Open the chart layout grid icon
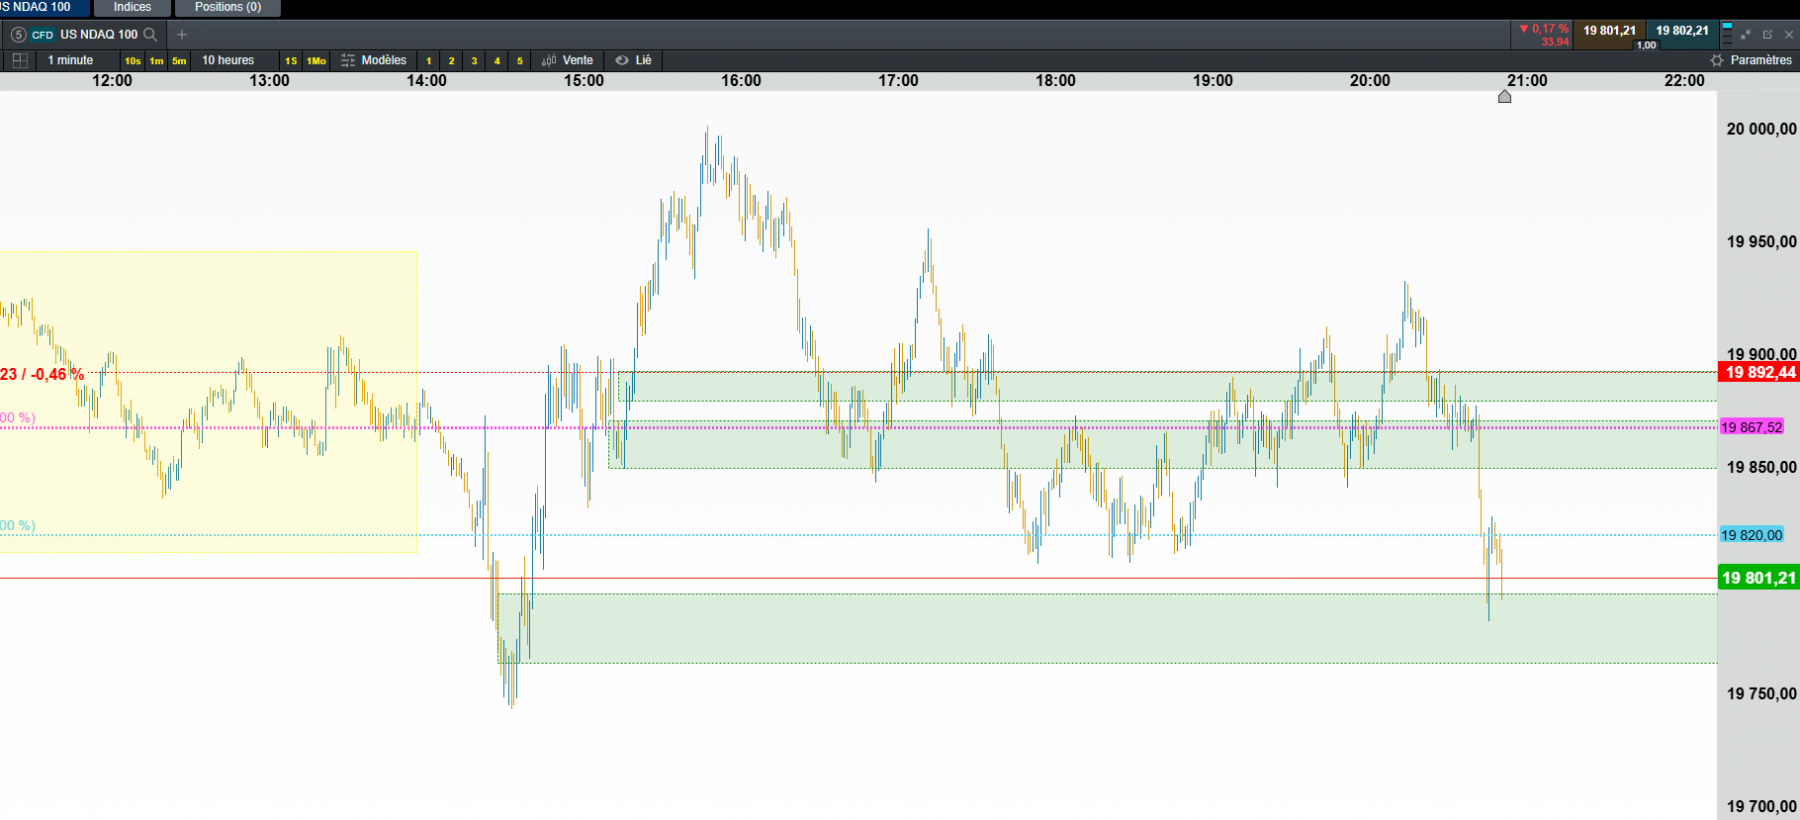 coord(19,60)
